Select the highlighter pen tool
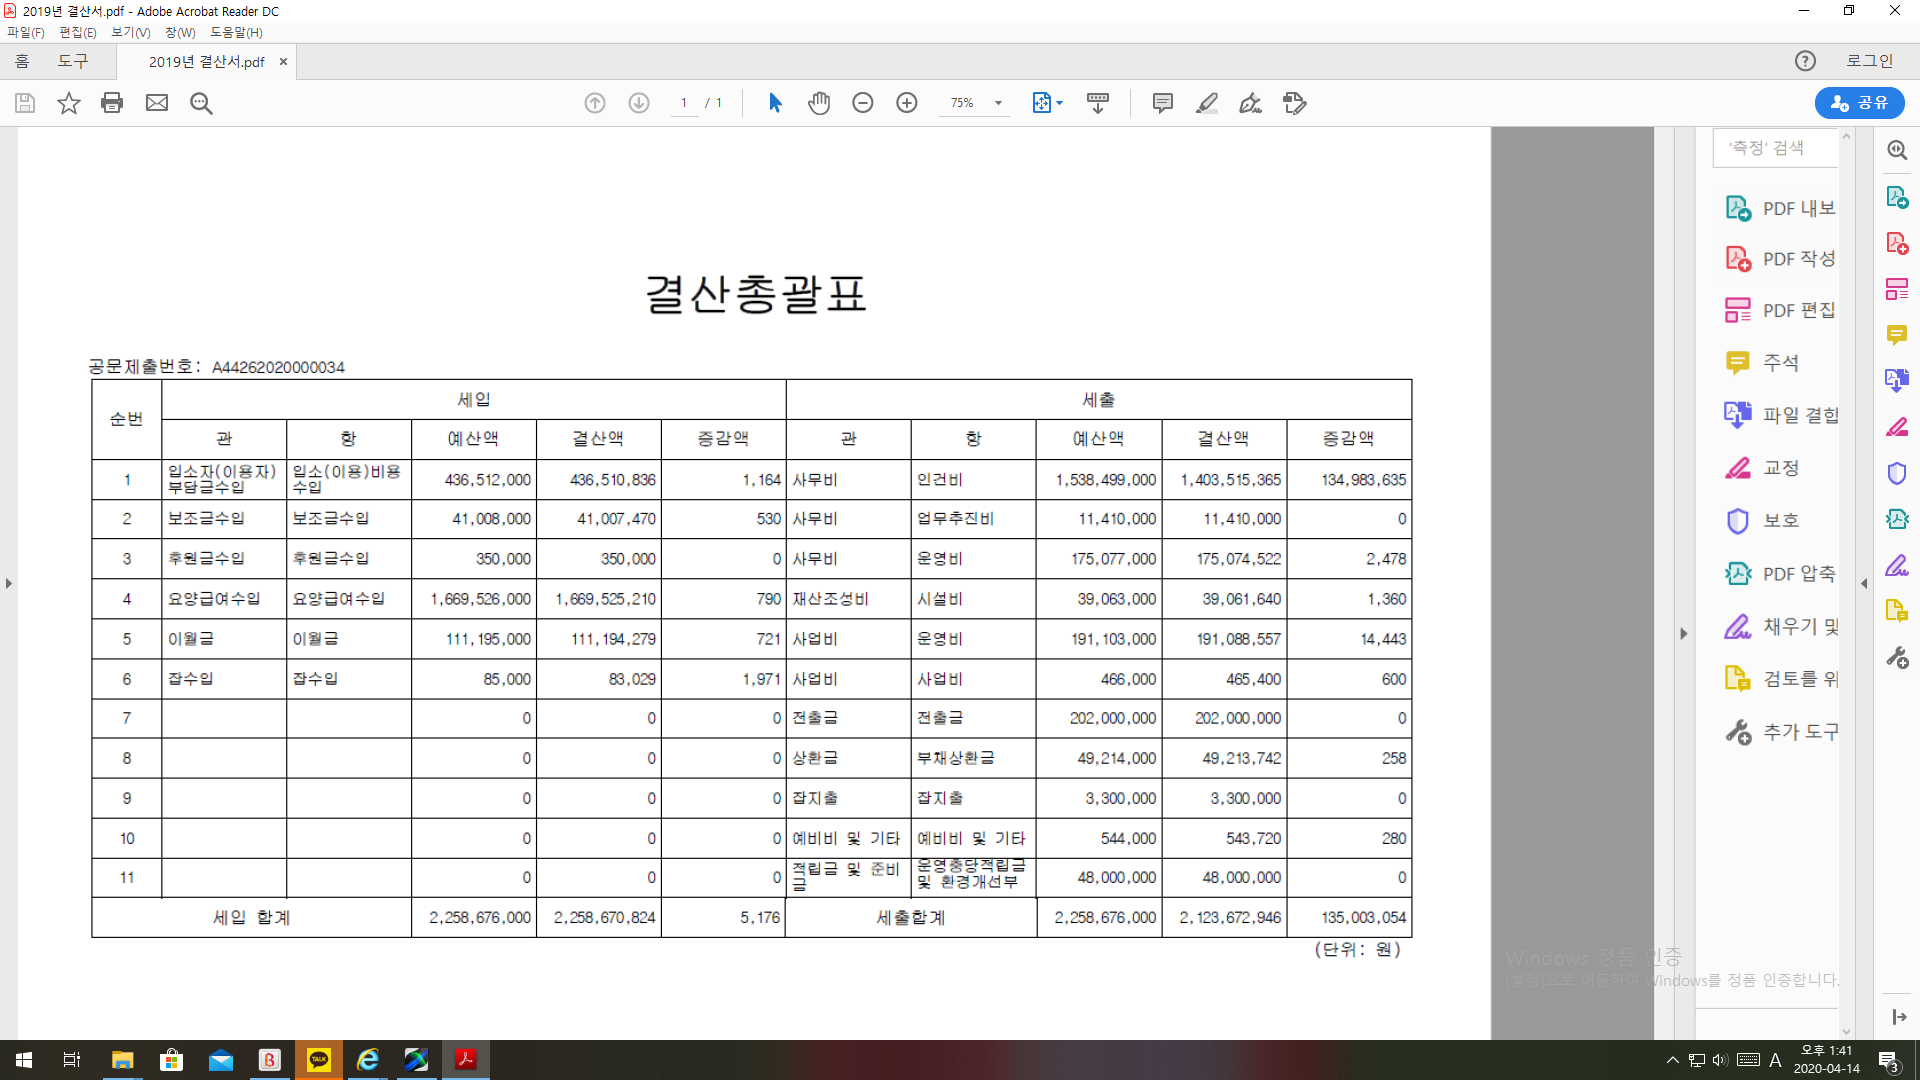Screen dimensions: 1920x1080 (1207, 103)
